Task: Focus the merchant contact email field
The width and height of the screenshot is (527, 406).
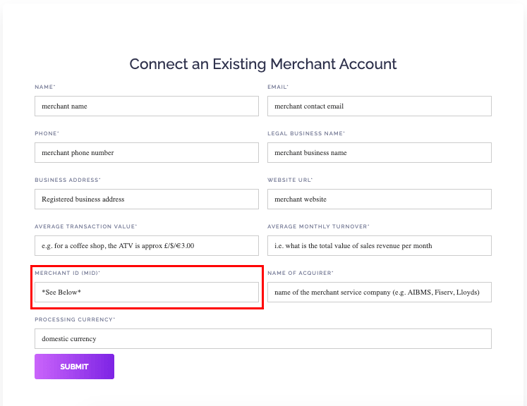Action: coord(379,106)
